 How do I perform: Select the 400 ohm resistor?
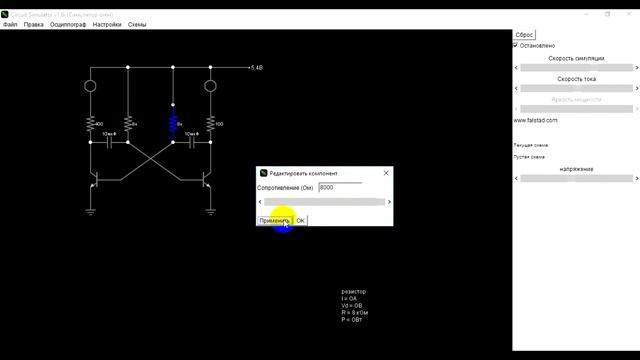tap(91, 124)
